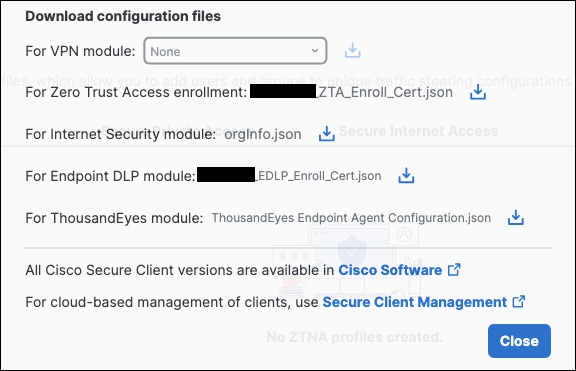Click the Download configuration files heading
Screen dimensions: 576x371
(x=123, y=16)
